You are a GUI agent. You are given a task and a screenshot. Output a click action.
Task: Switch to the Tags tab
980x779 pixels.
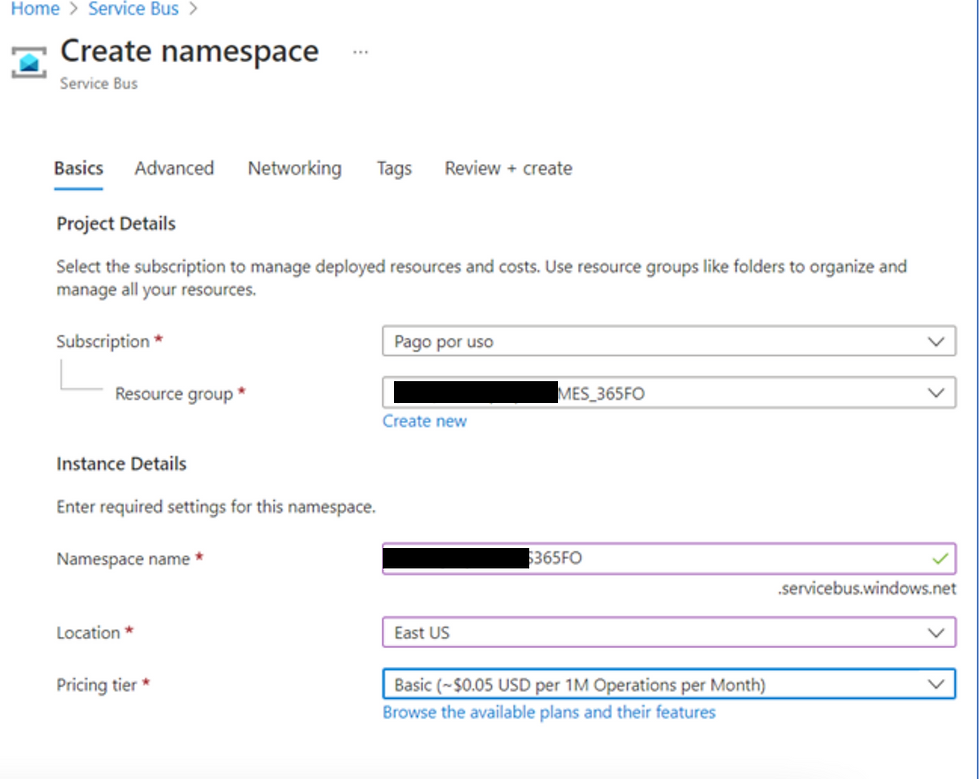click(394, 168)
